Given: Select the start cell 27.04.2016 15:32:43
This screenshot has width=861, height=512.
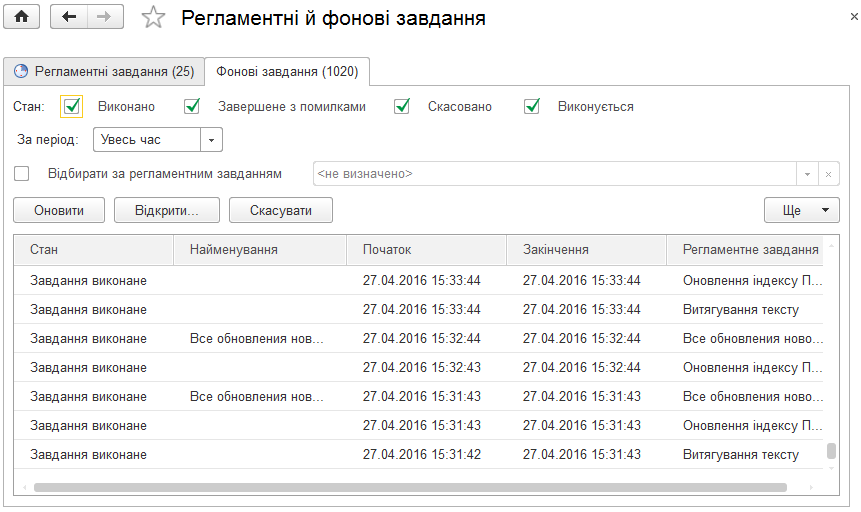Looking at the screenshot, I should [x=422, y=368].
